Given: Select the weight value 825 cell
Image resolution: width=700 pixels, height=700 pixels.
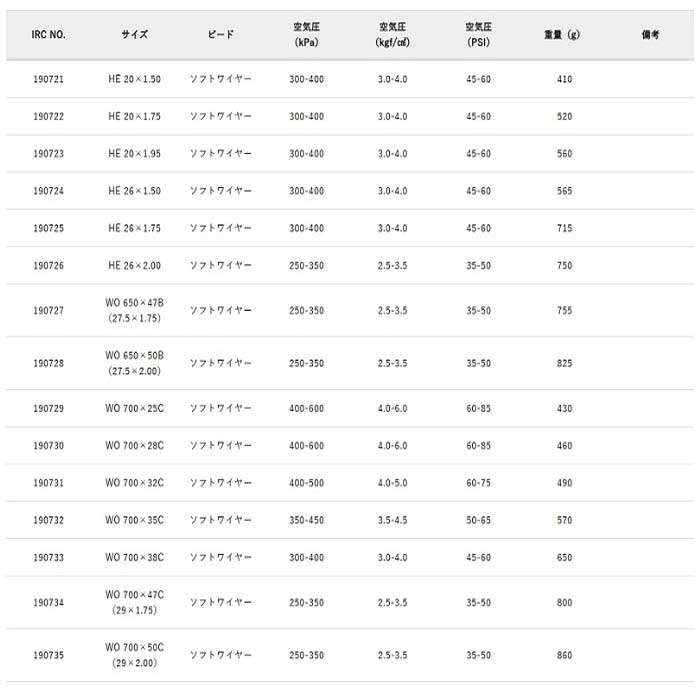Looking at the screenshot, I should (564, 364).
